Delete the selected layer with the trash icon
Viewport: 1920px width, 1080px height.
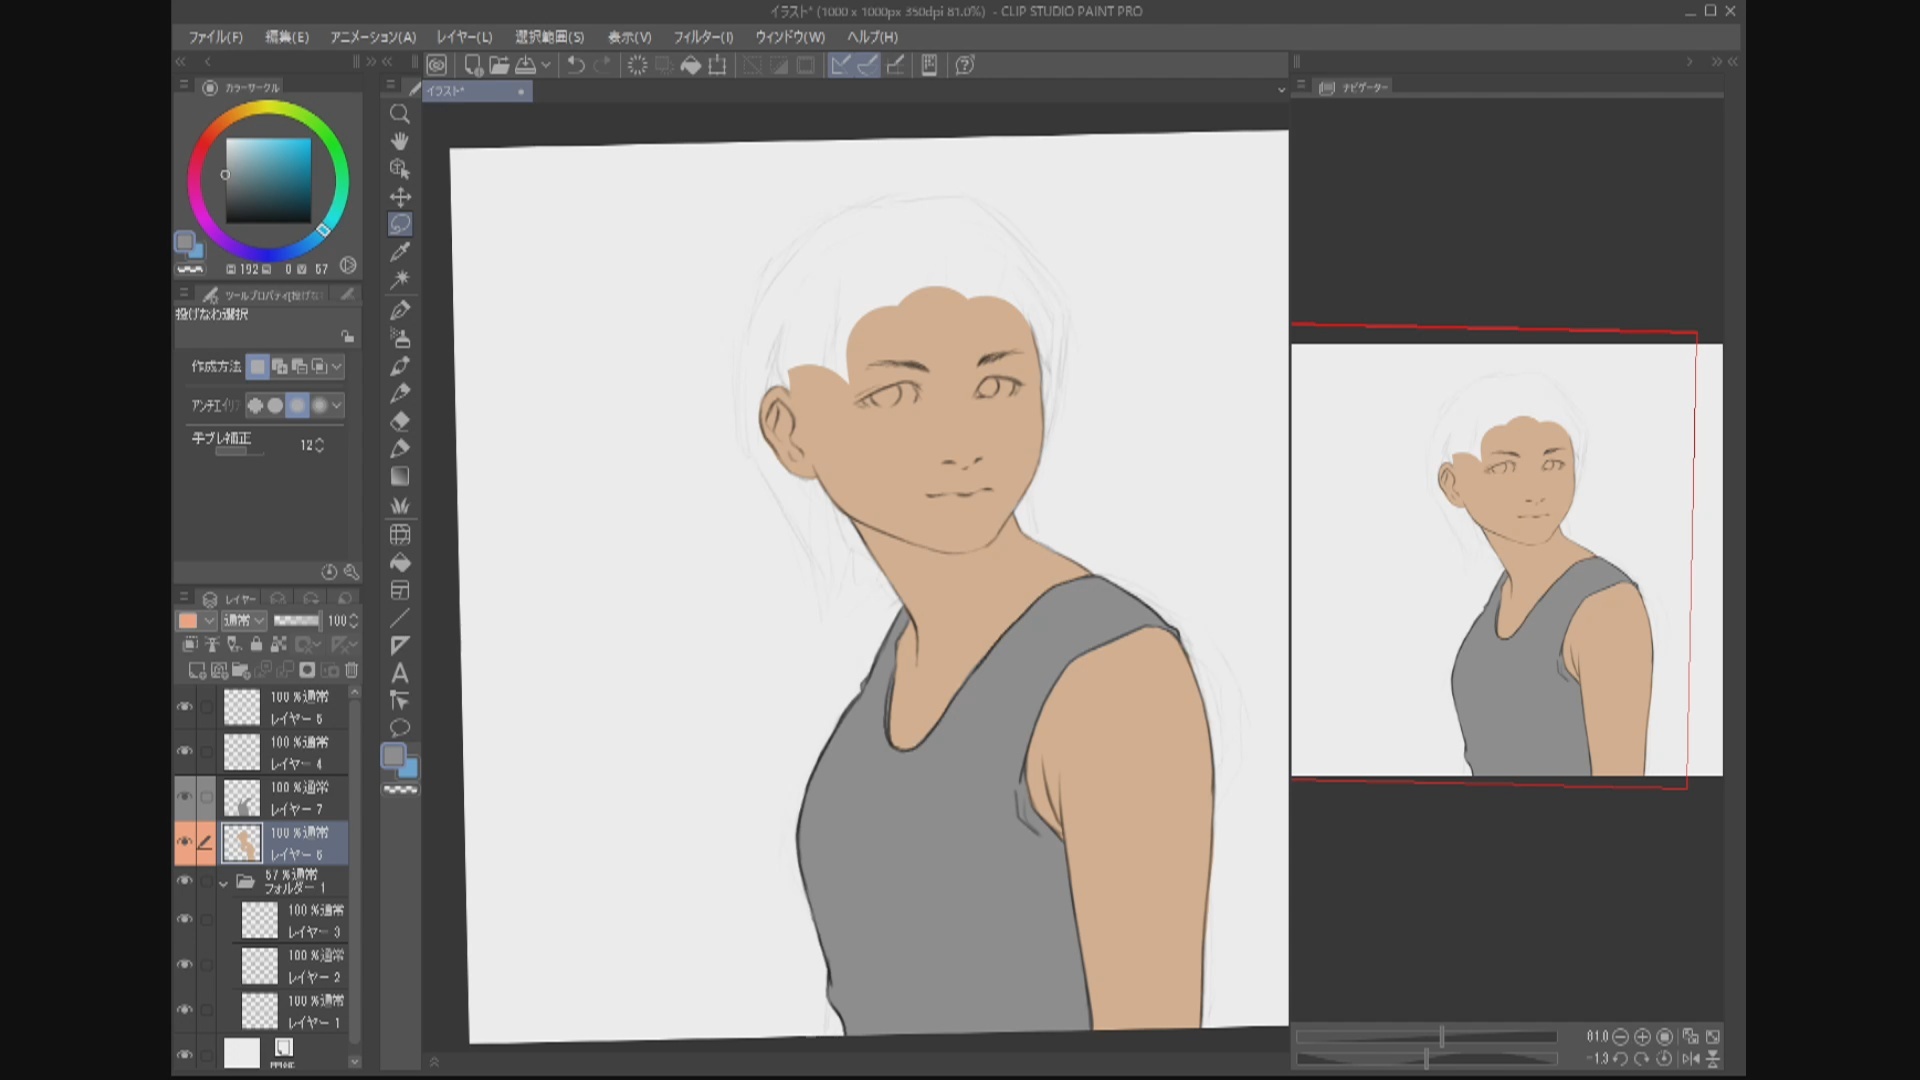tap(351, 670)
